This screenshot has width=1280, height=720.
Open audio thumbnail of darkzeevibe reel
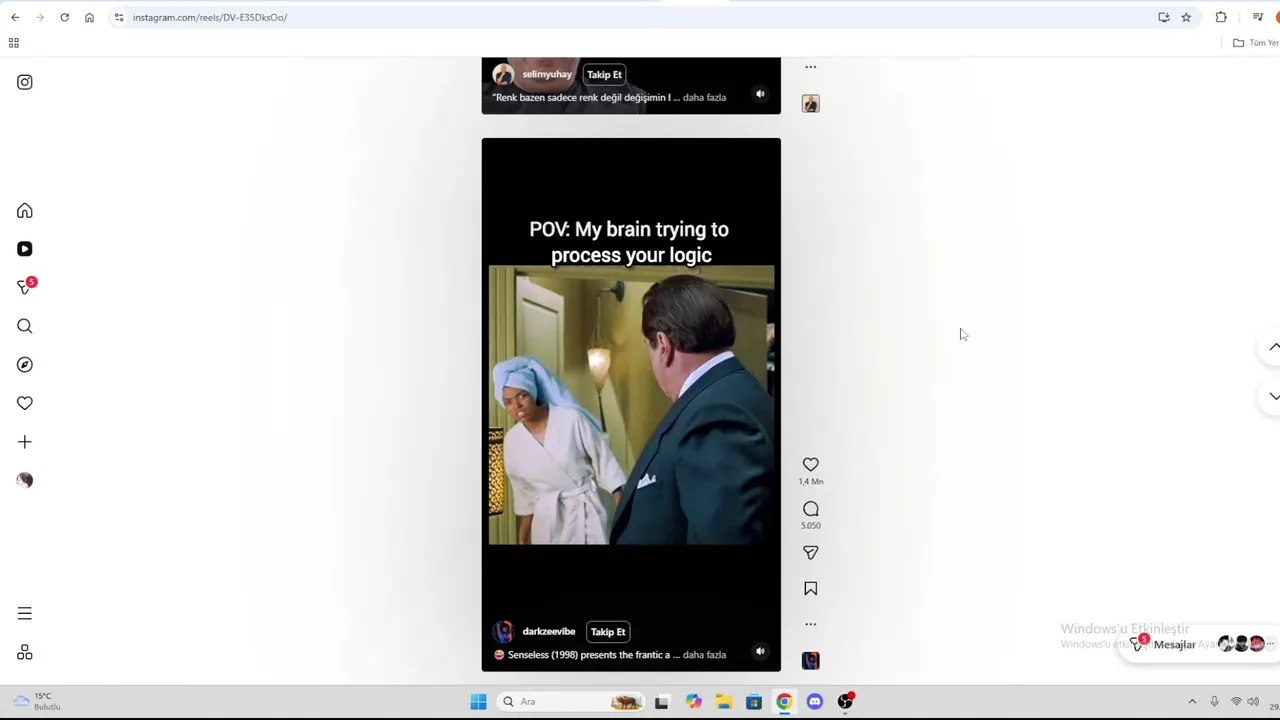pyautogui.click(x=811, y=660)
